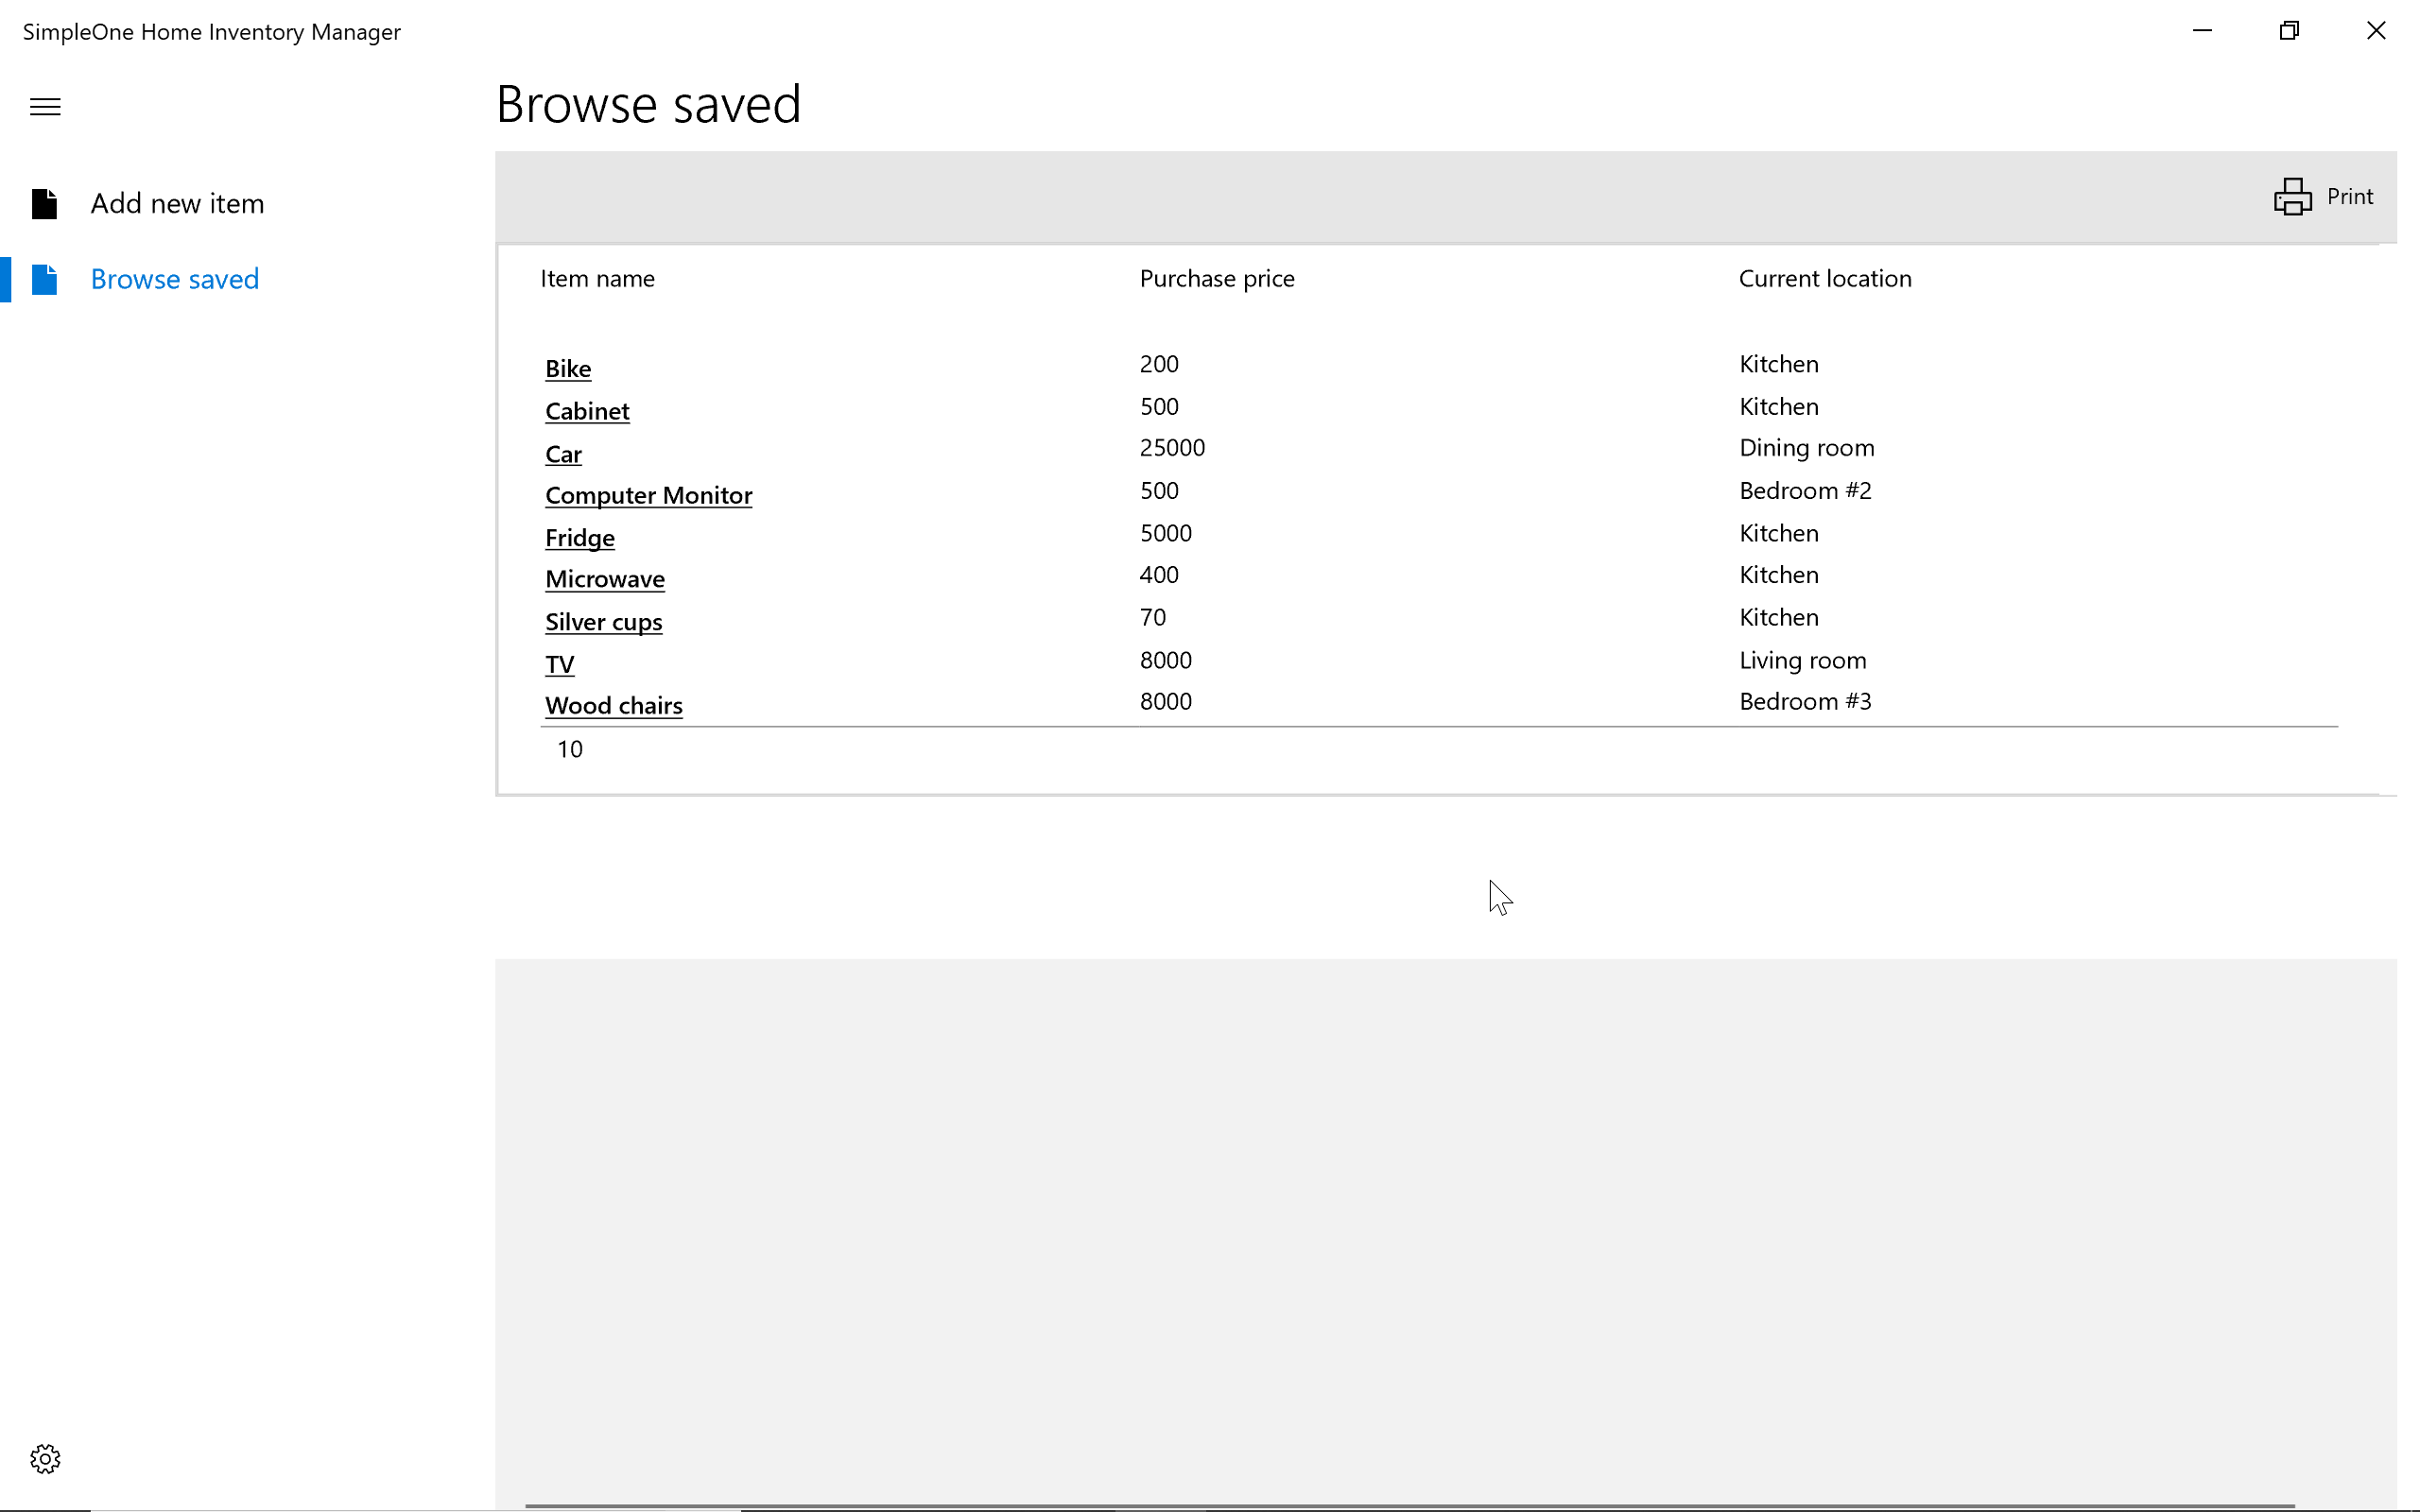Viewport: 2420px width, 1512px height.
Task: Click the Browse saved page icon
Action: tap(45, 279)
